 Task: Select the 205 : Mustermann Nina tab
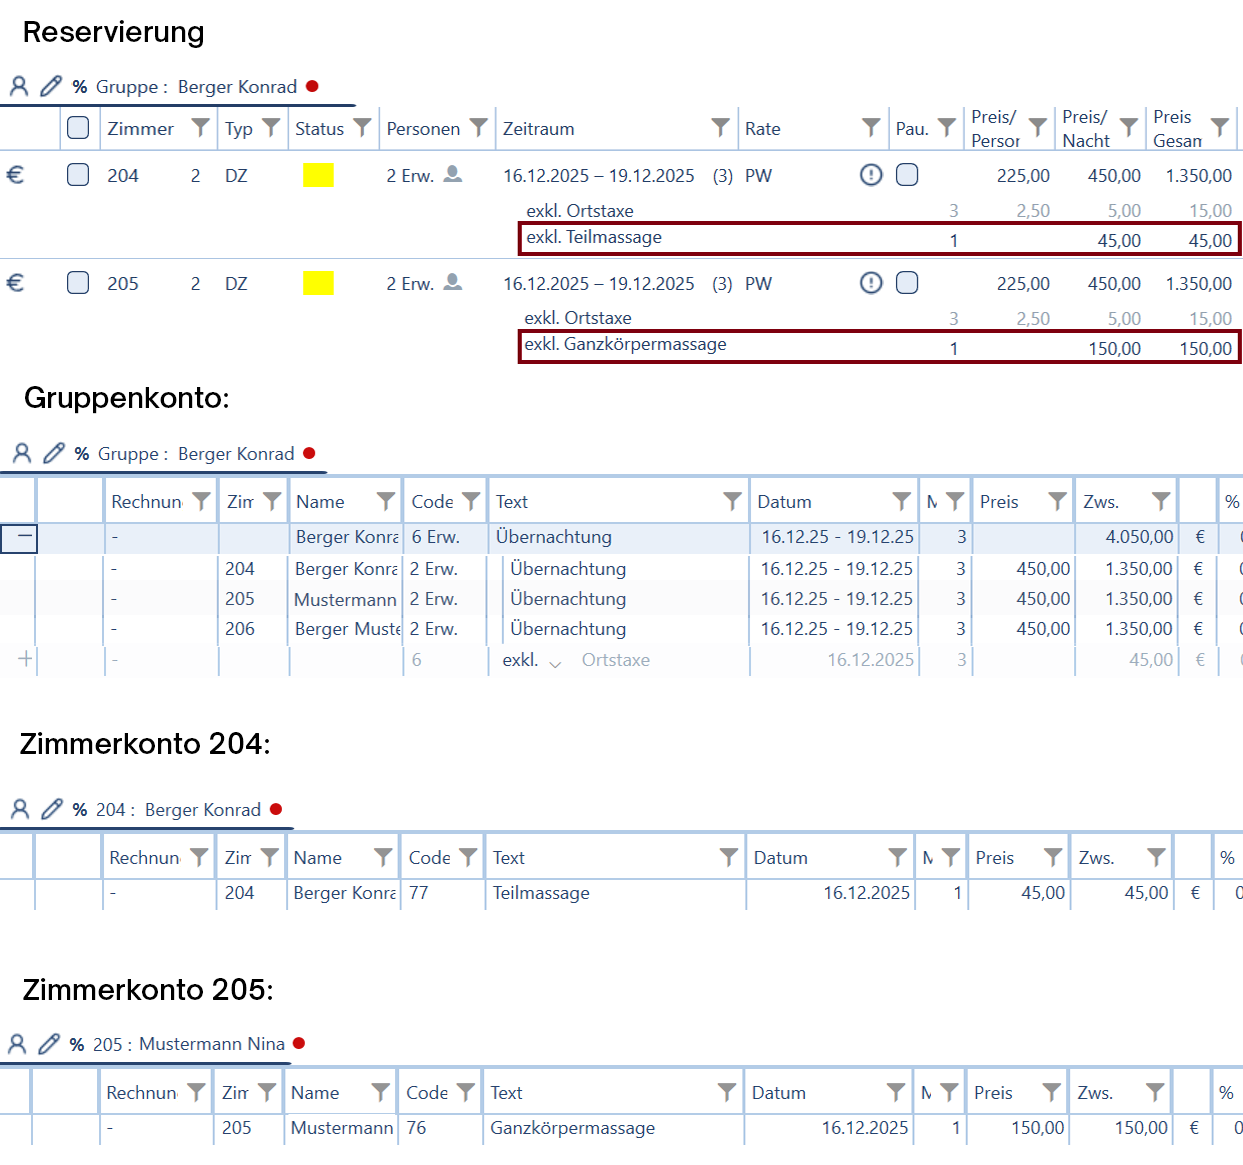(x=188, y=1044)
